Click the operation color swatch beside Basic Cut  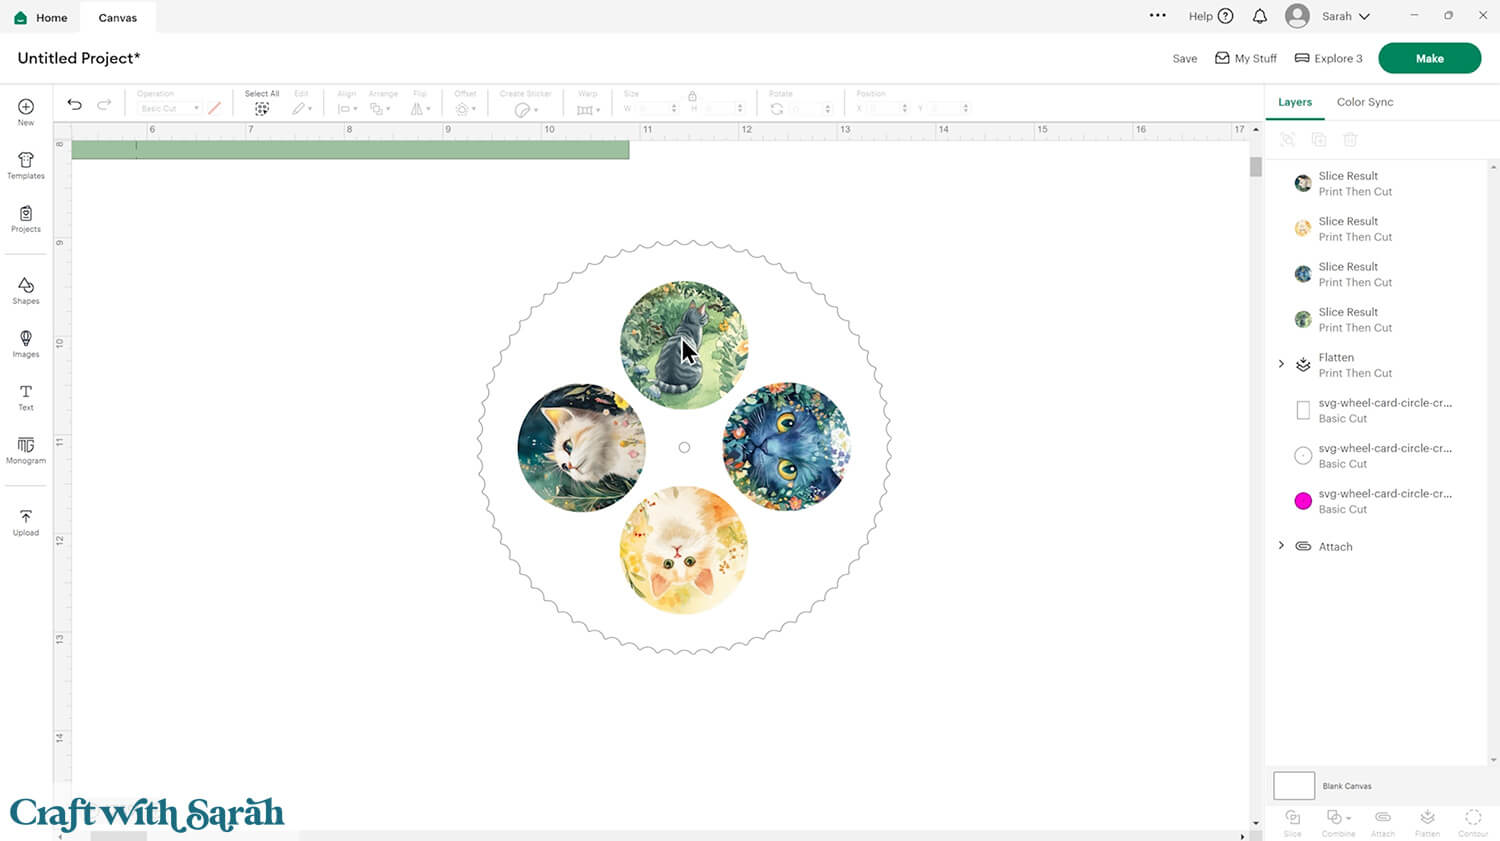(x=214, y=108)
